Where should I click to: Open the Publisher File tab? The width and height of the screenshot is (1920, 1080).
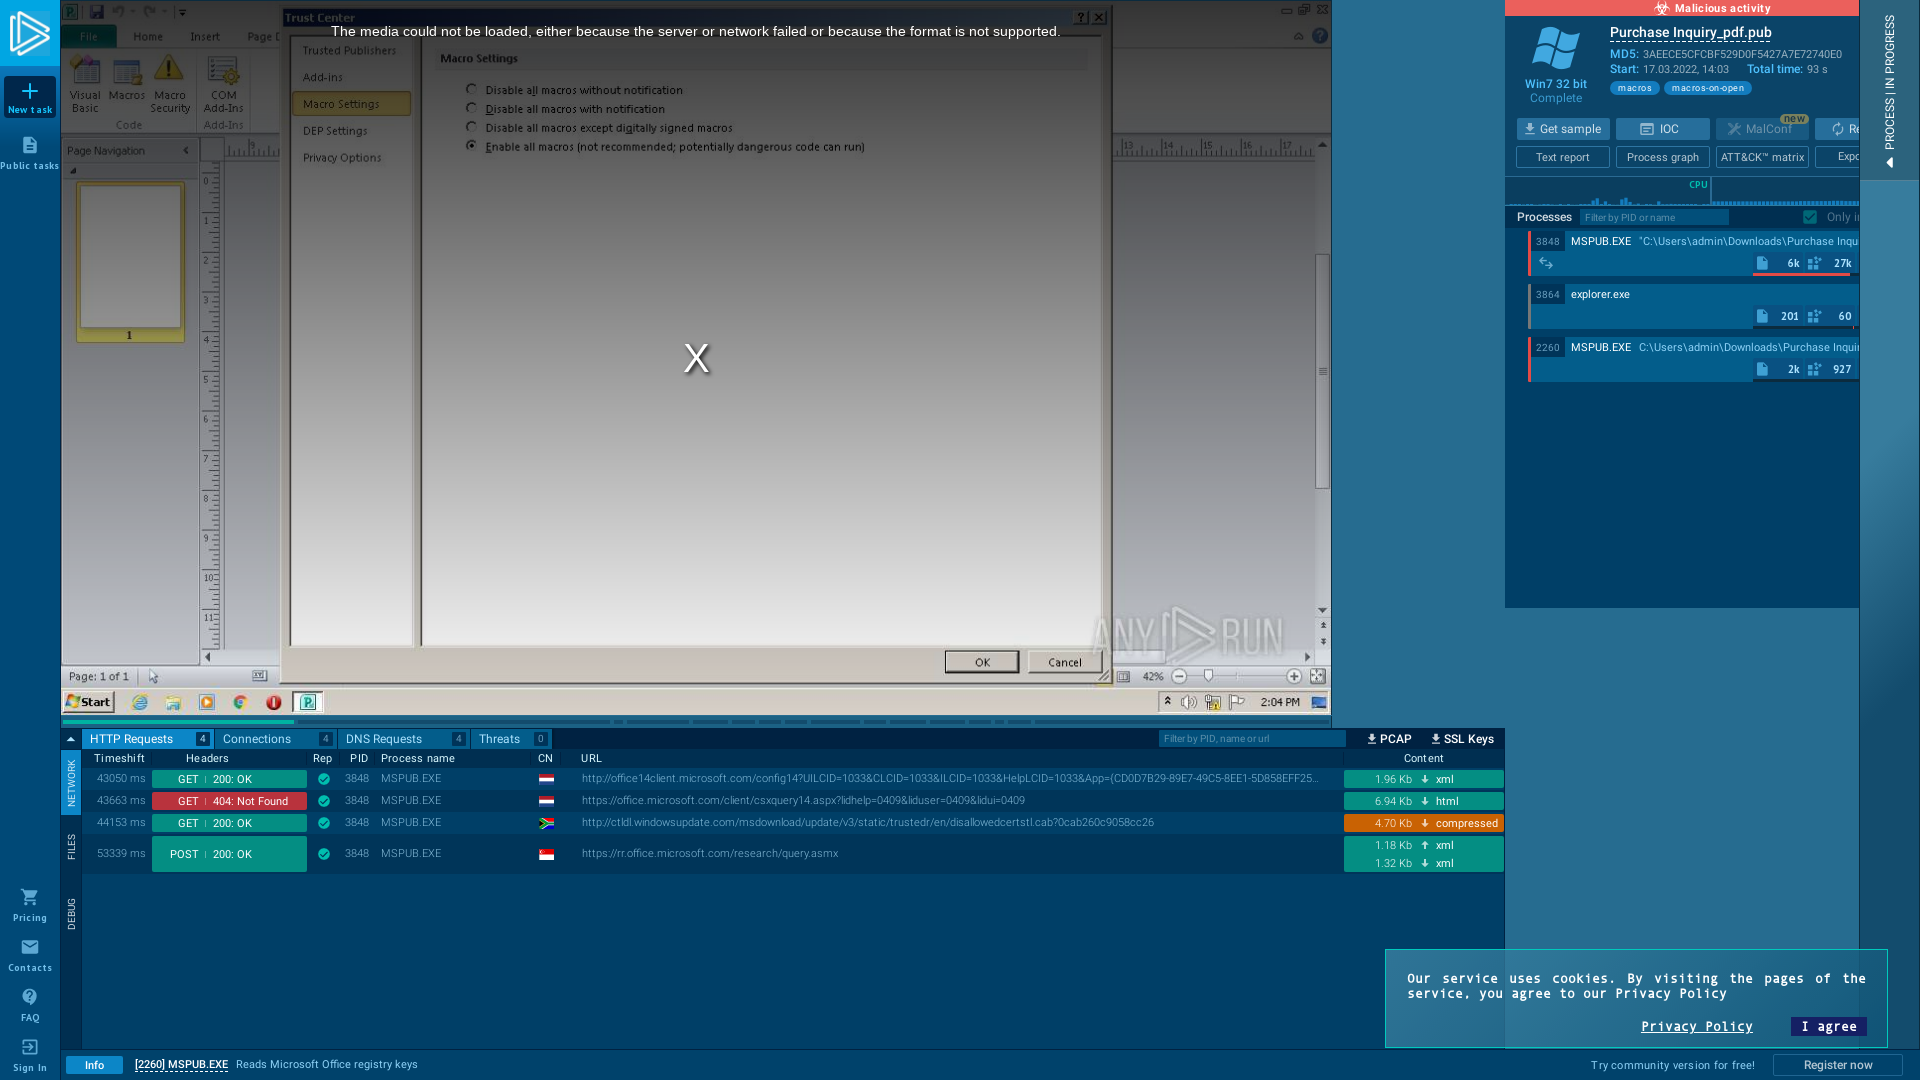pos(89,36)
